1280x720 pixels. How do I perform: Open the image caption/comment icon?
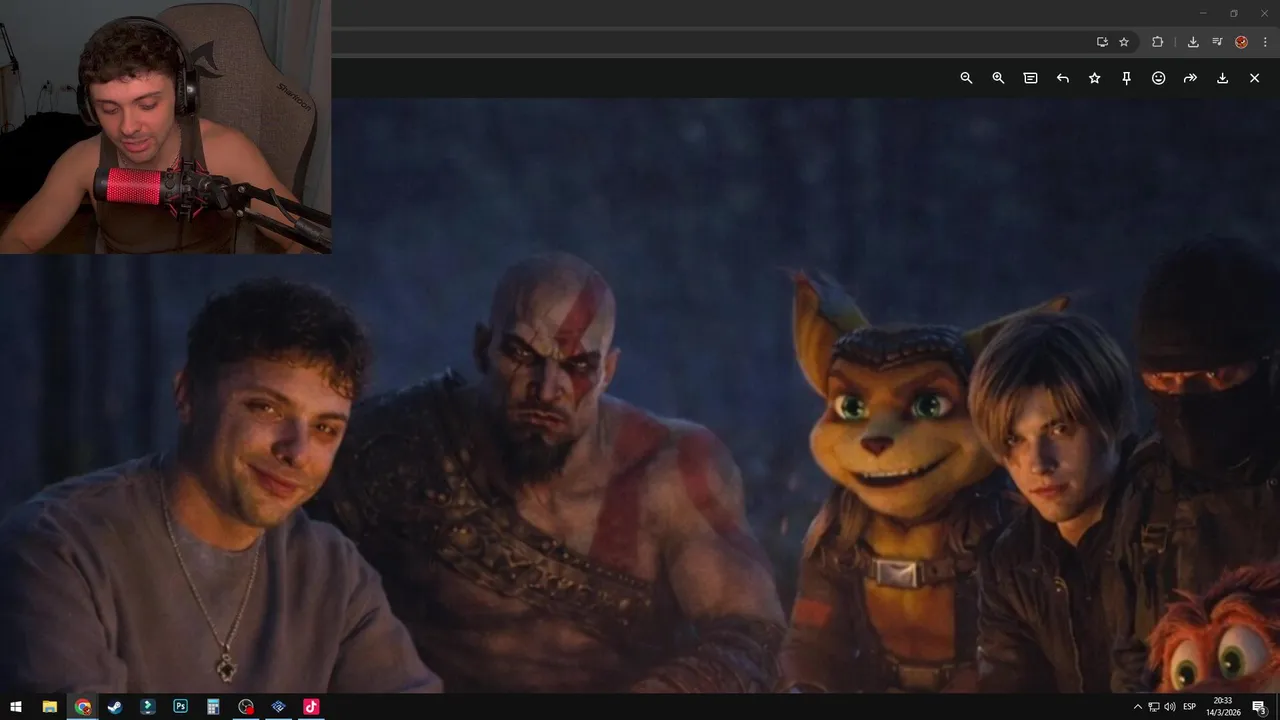coord(1030,78)
